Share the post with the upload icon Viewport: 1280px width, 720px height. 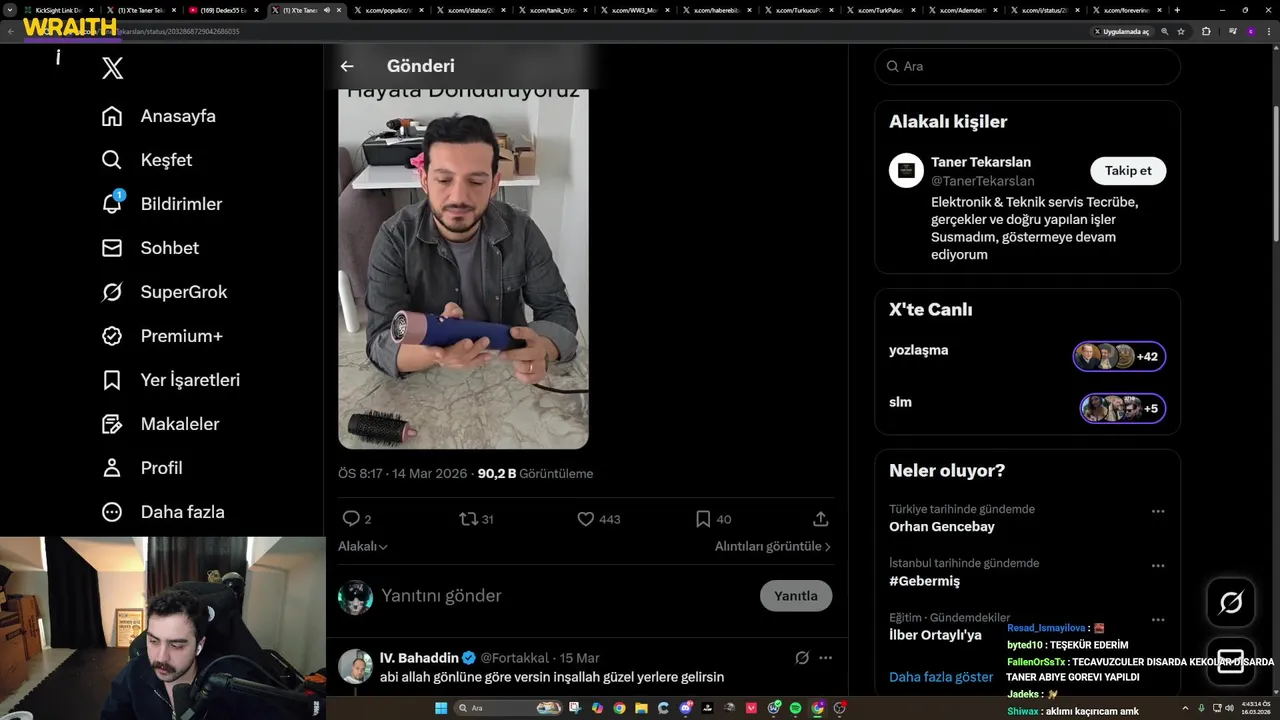[x=820, y=519]
